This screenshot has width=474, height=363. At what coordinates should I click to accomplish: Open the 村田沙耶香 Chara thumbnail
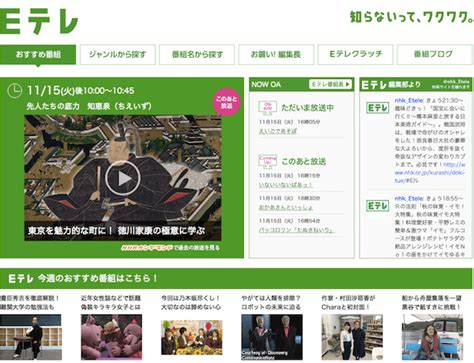coord(352,337)
